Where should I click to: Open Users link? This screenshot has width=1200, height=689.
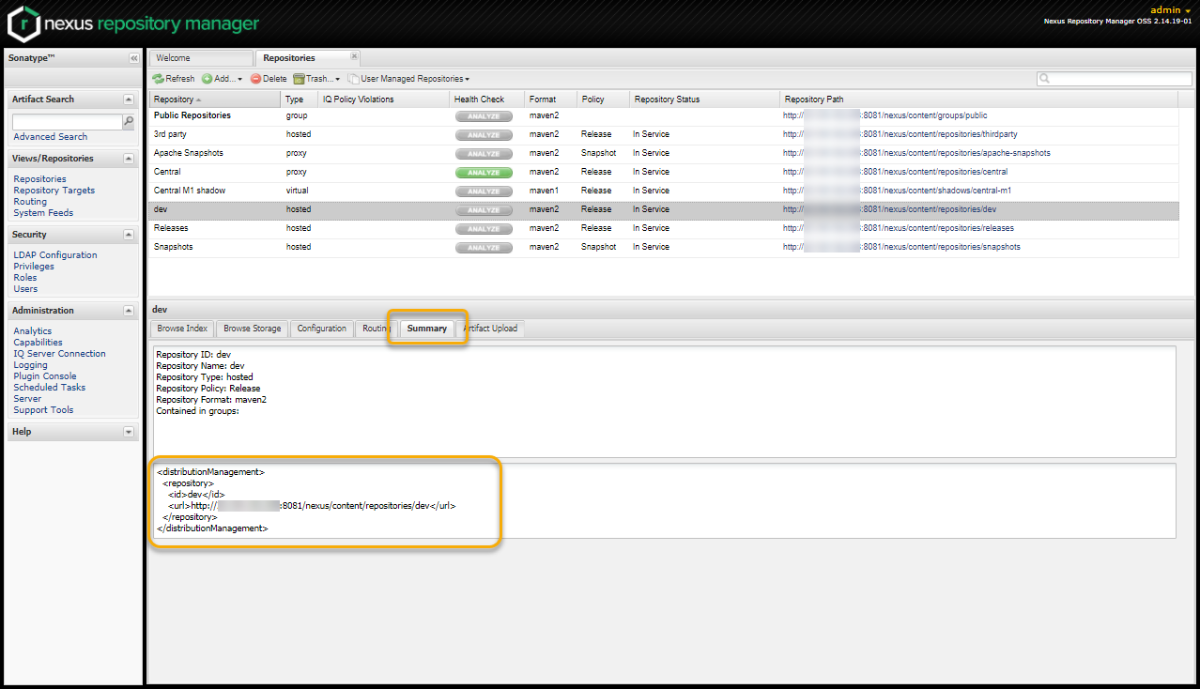(25, 289)
